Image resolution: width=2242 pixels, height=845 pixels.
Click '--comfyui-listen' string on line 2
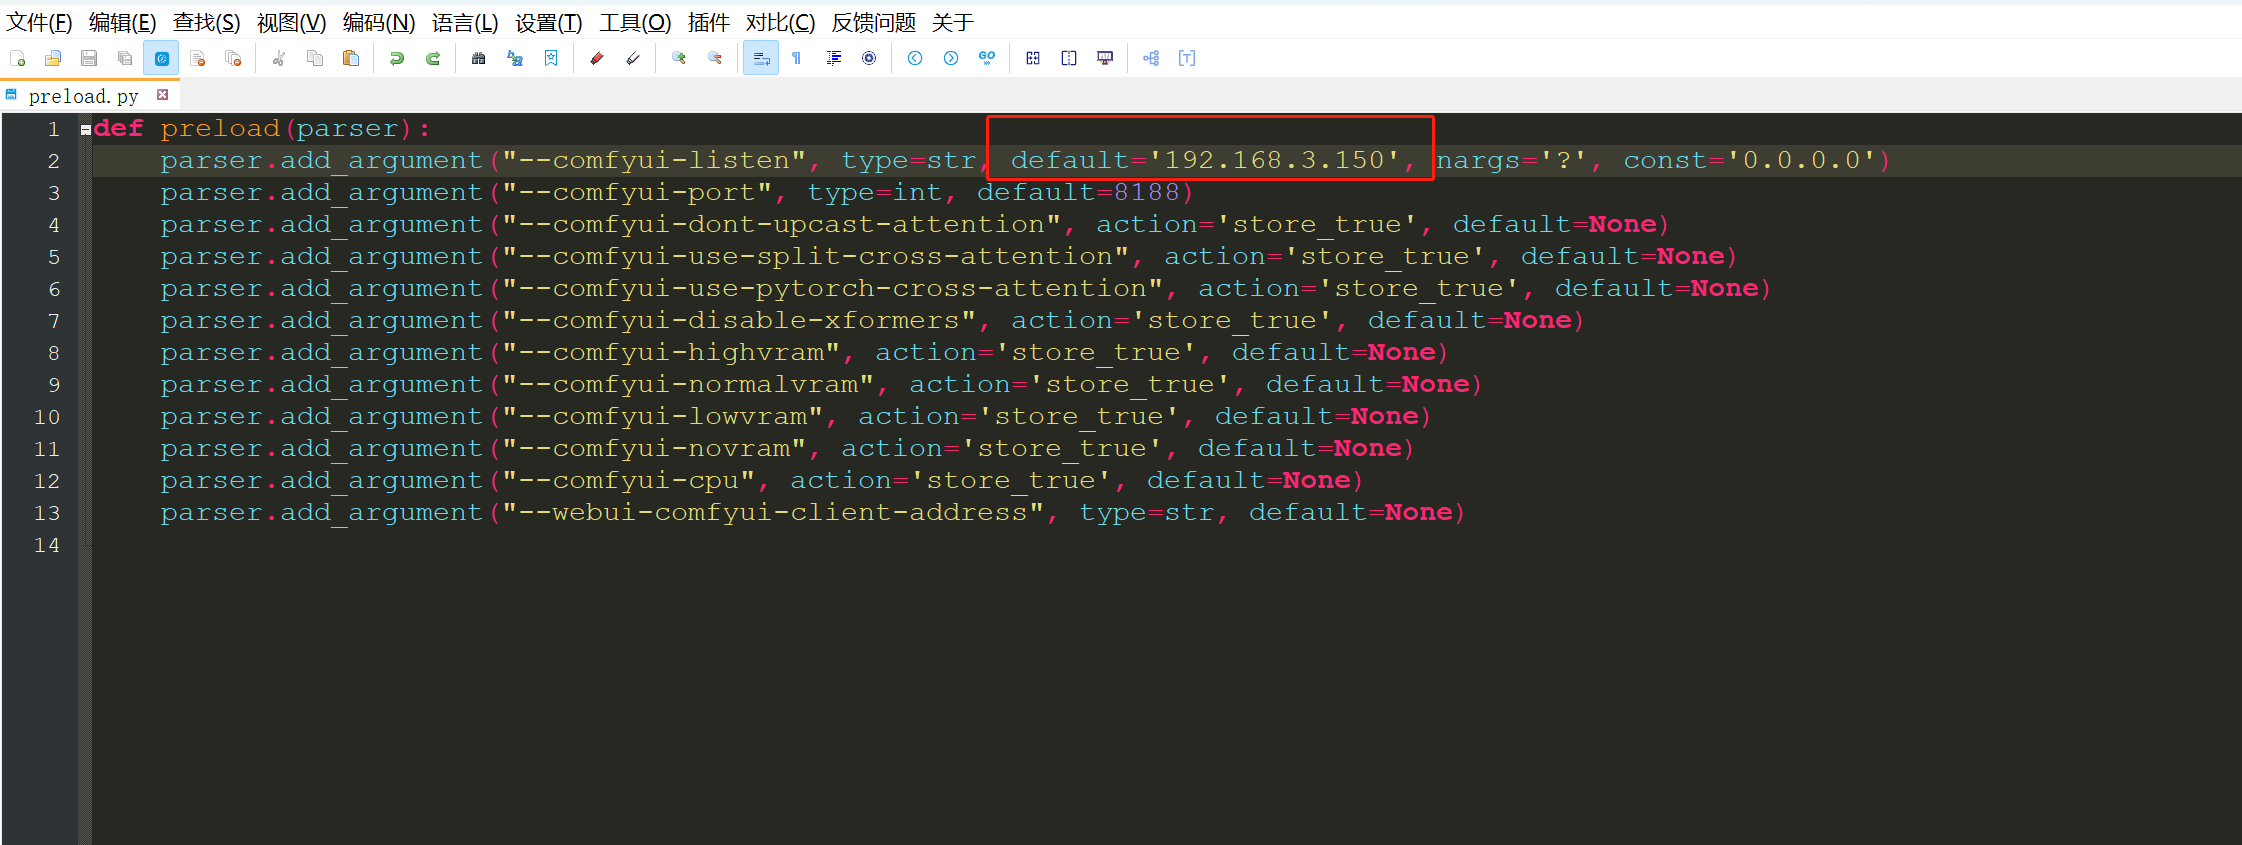(x=654, y=160)
